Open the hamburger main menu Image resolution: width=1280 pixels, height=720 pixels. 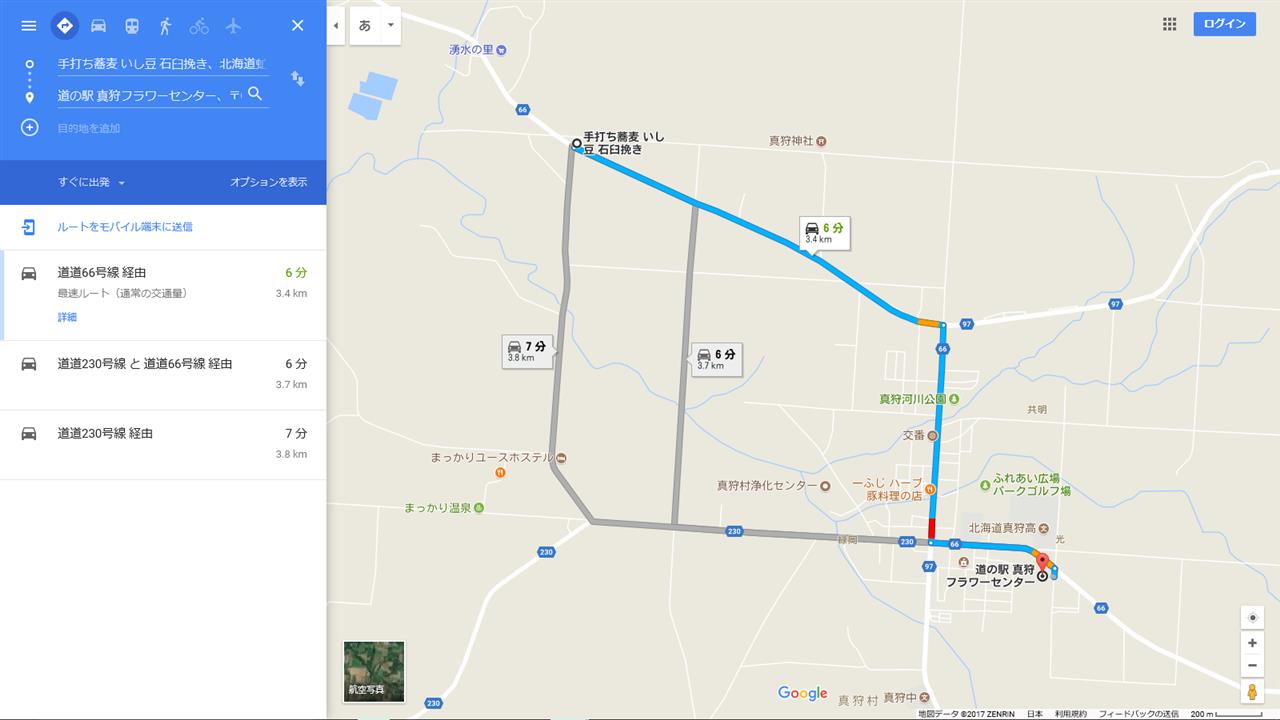point(28,25)
